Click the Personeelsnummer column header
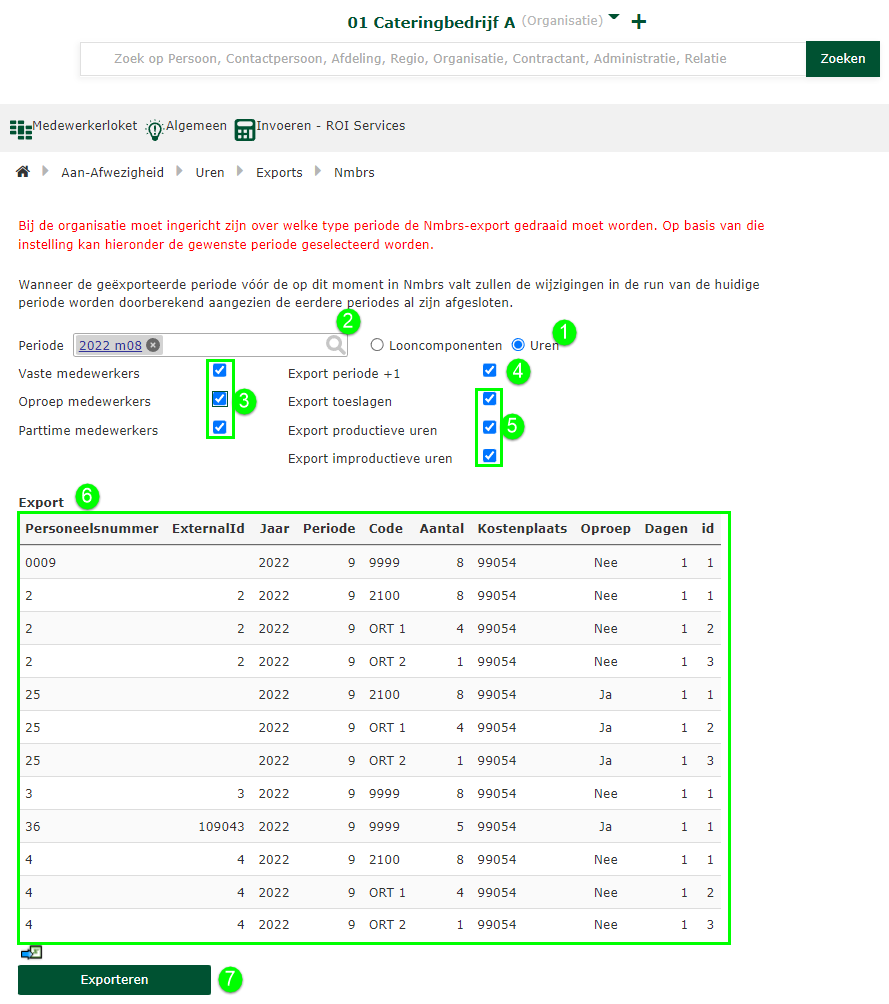 [x=92, y=528]
